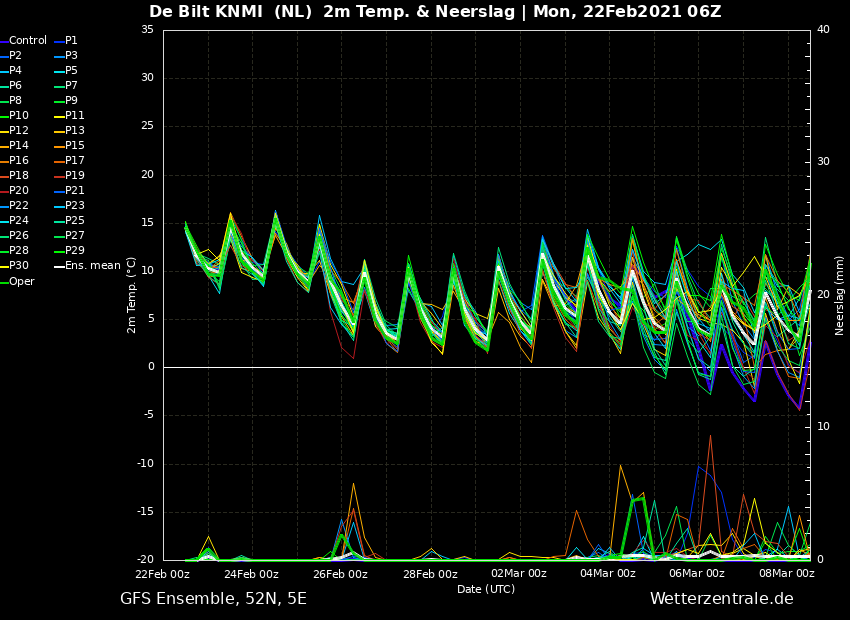850x620 pixels.
Task: Click the chart title De Bilt KNMI
Action: pos(209,11)
